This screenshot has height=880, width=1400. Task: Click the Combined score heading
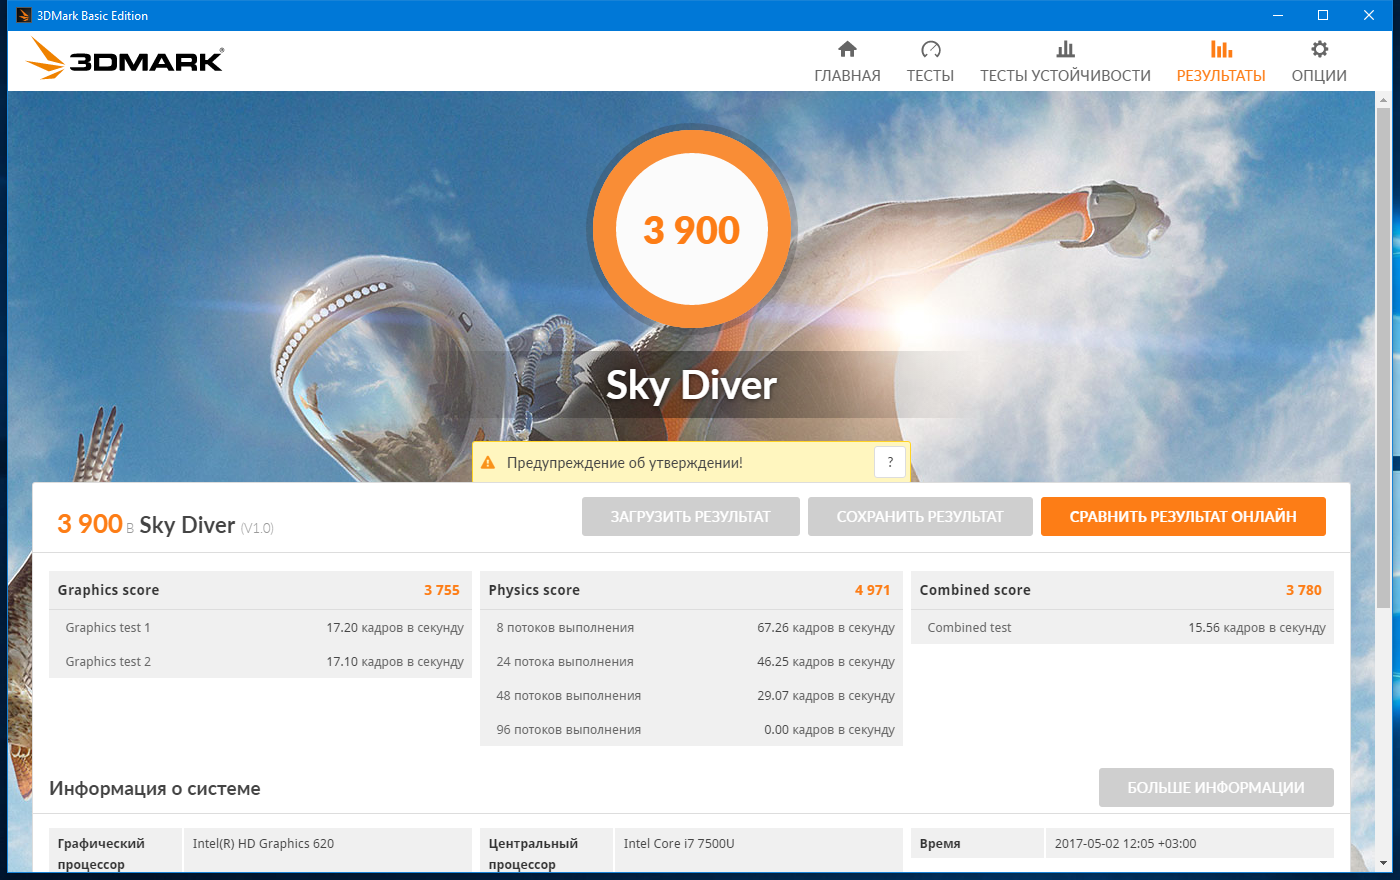click(x=975, y=590)
